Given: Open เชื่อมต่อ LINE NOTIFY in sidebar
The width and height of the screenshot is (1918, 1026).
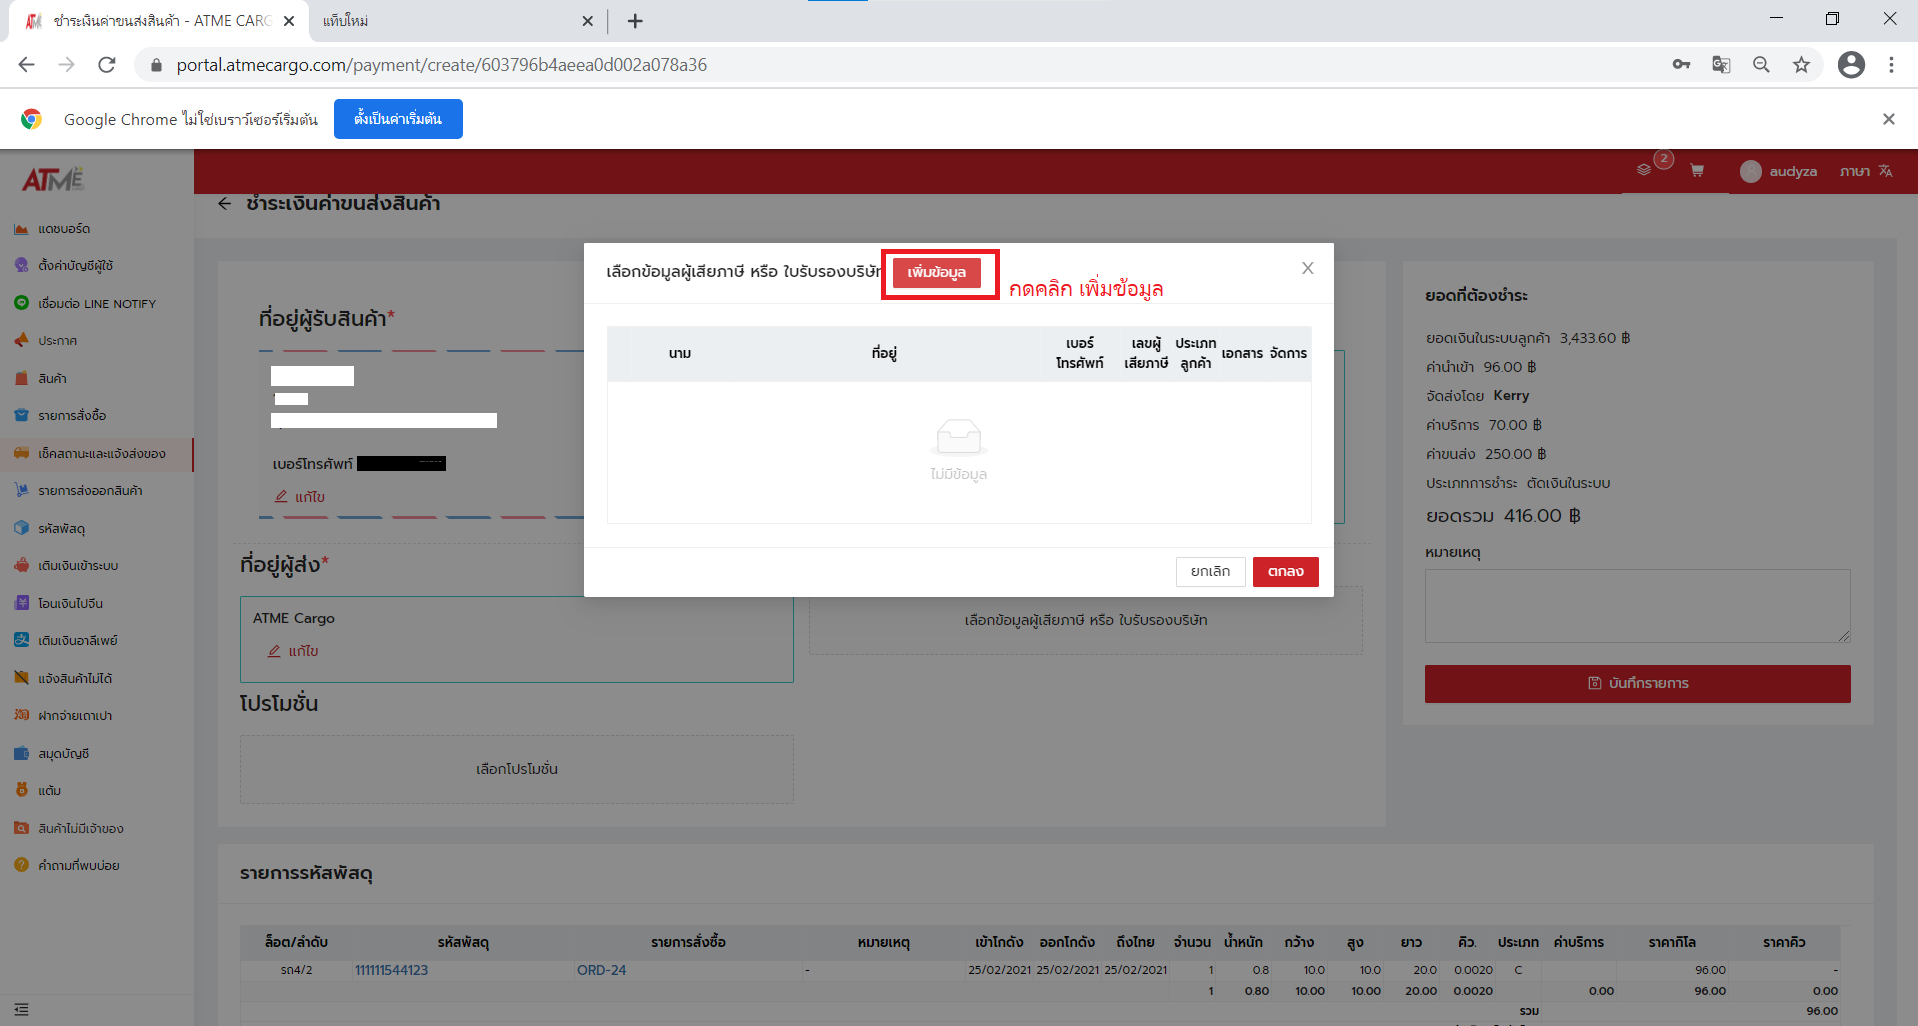Looking at the screenshot, I should (x=96, y=304).
